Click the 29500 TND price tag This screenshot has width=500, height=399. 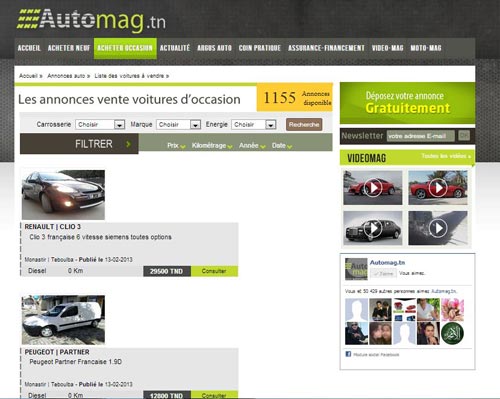coord(167,271)
